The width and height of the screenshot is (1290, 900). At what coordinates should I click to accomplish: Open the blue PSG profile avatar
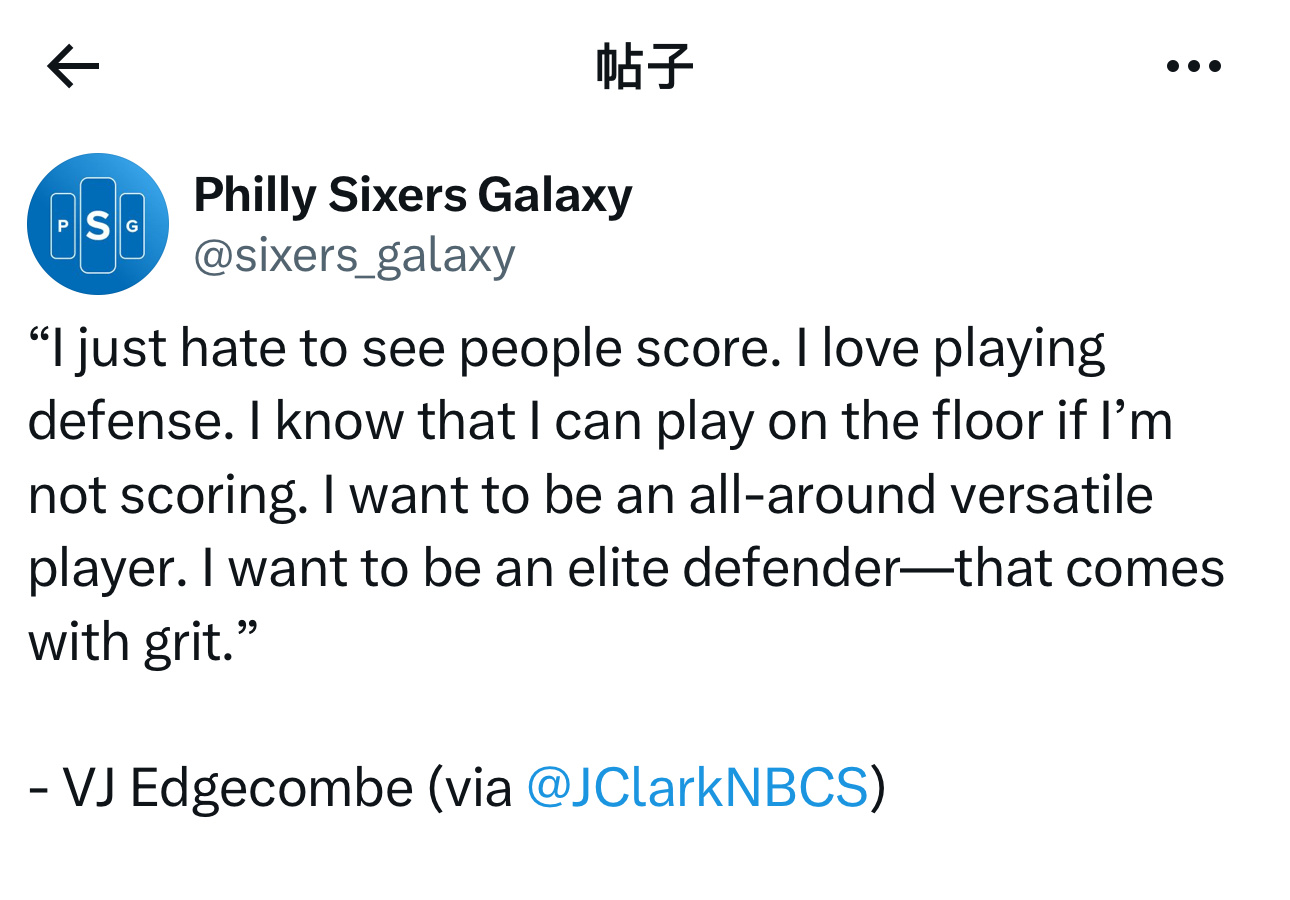tap(98, 224)
